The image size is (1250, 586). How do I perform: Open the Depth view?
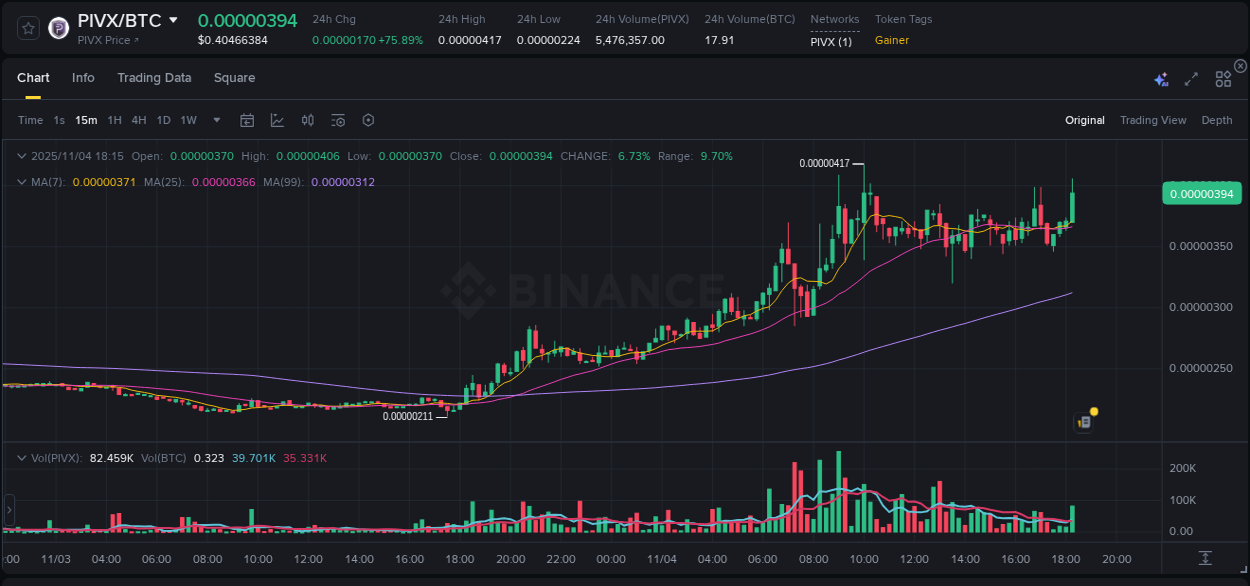point(1217,120)
